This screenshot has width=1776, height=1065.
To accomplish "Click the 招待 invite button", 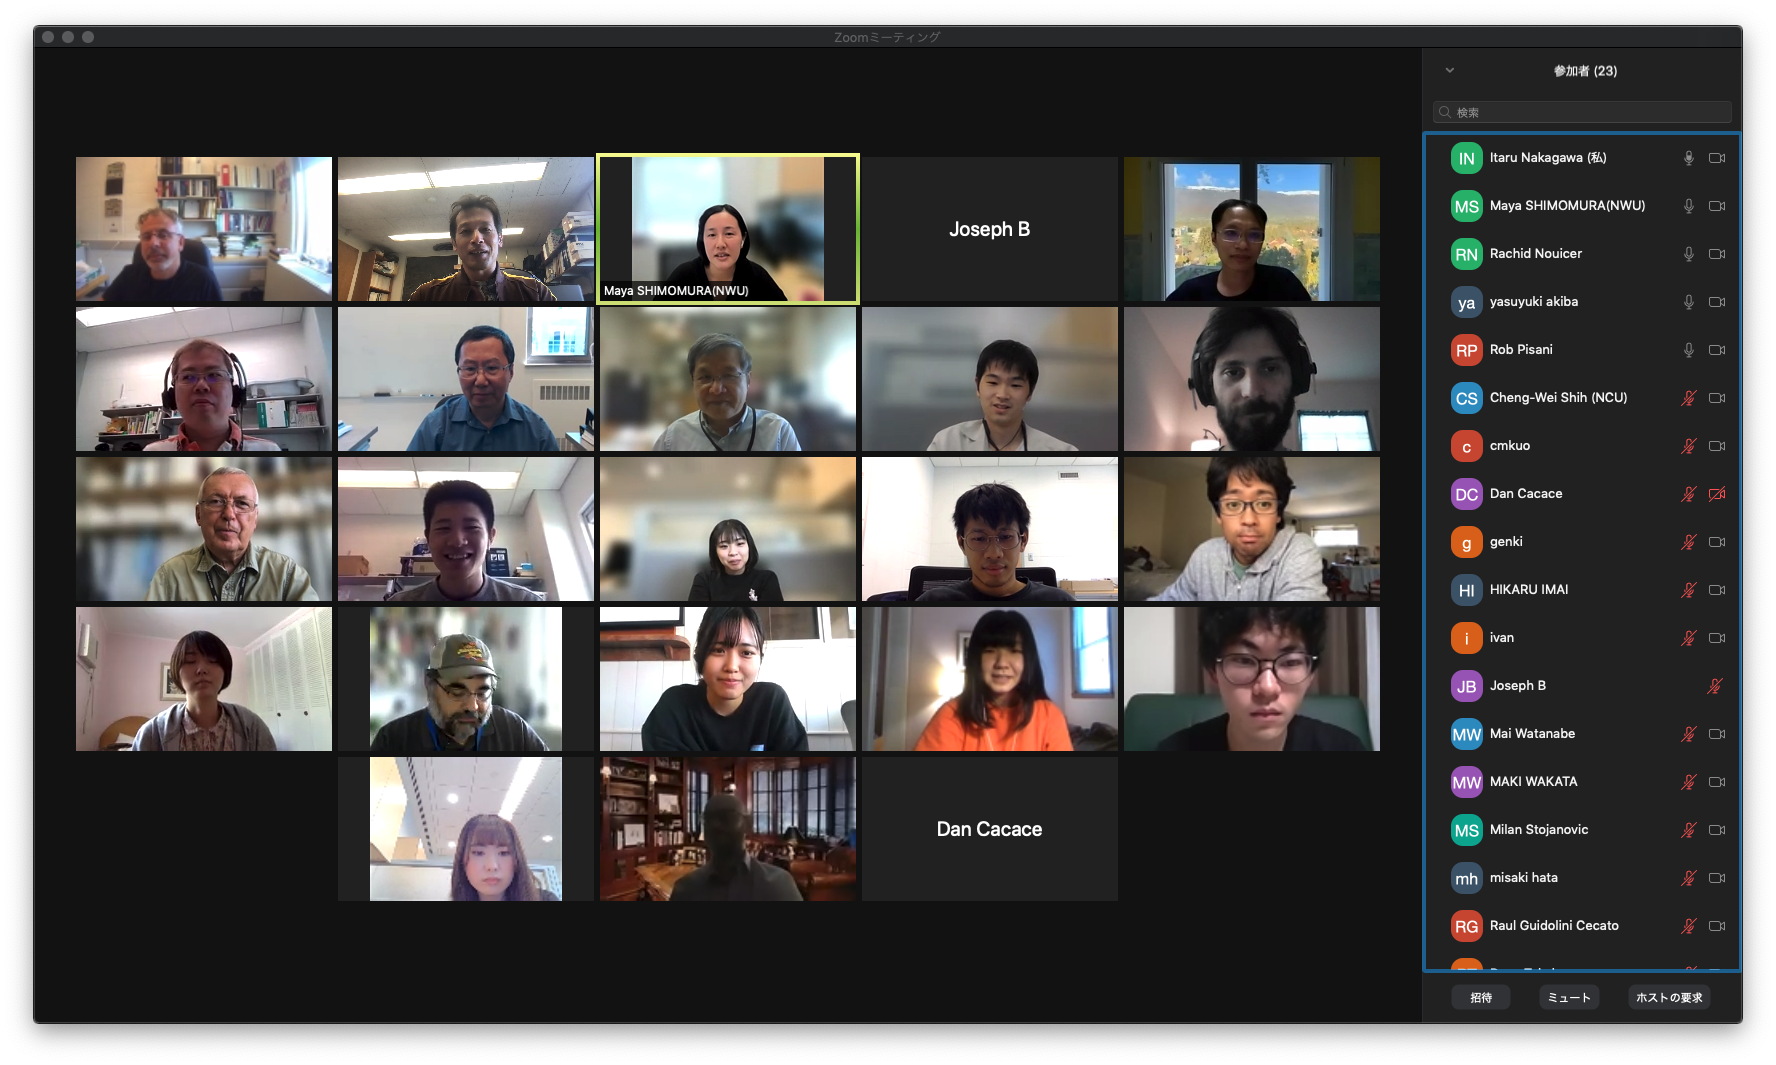I will coord(1481,997).
